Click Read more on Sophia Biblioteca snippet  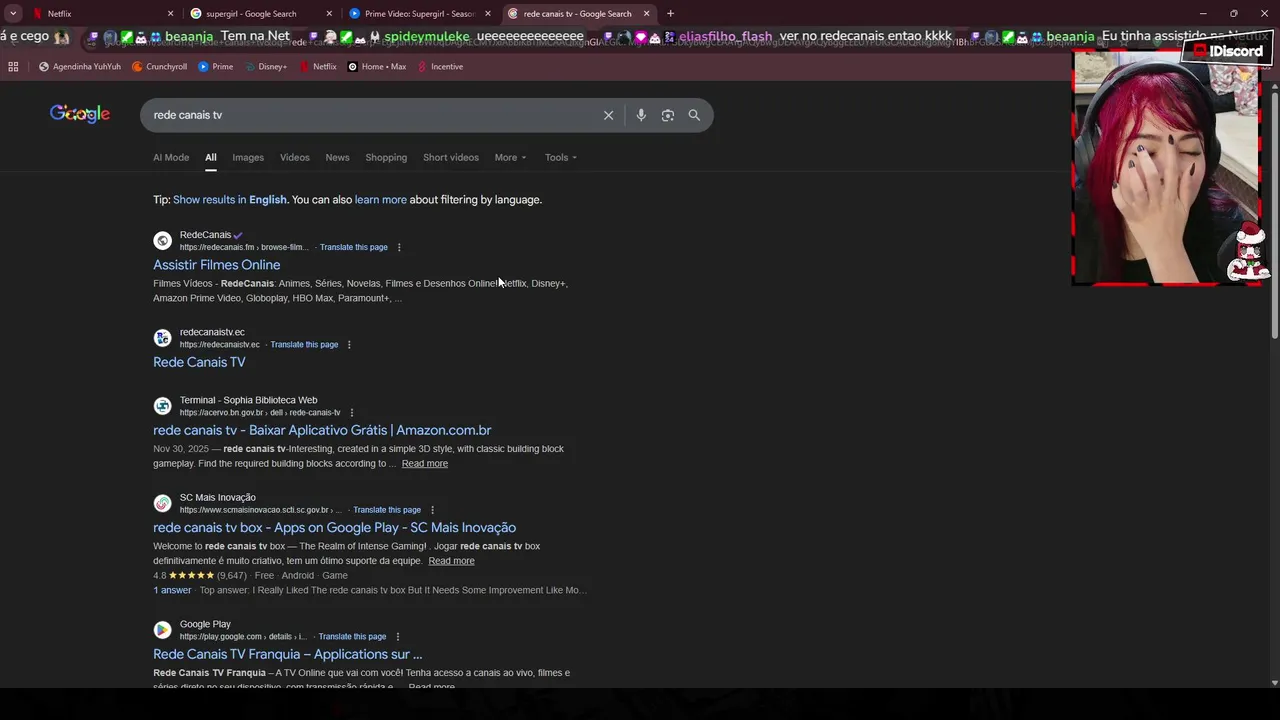click(x=425, y=464)
